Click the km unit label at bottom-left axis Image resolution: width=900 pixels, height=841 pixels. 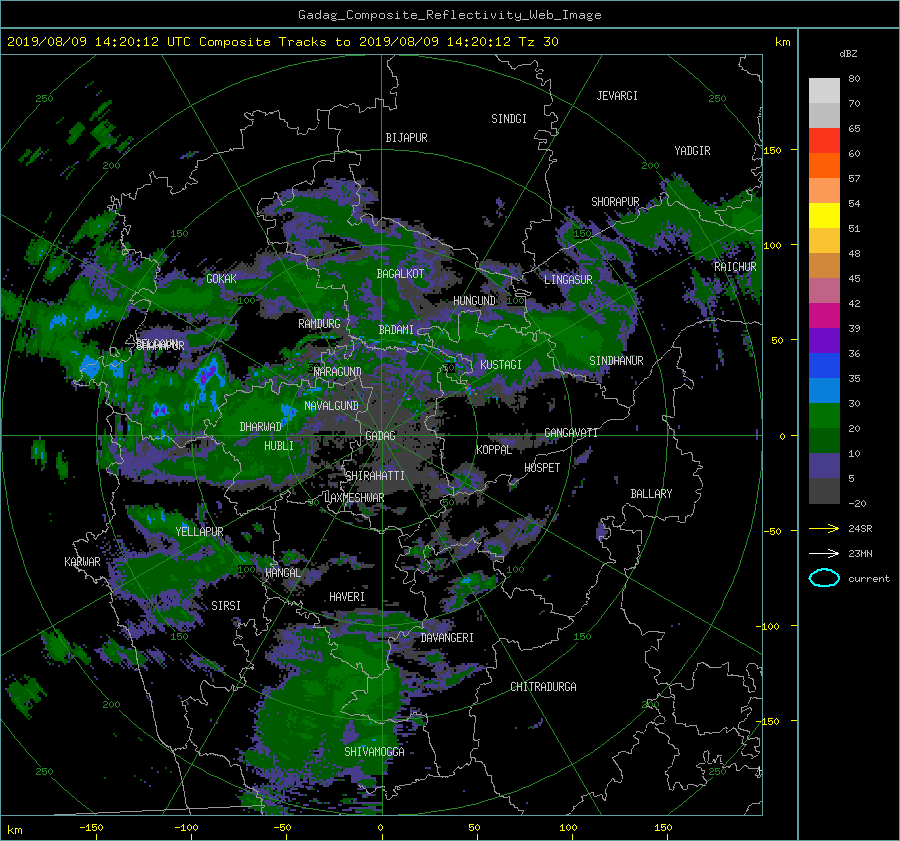click(14, 830)
